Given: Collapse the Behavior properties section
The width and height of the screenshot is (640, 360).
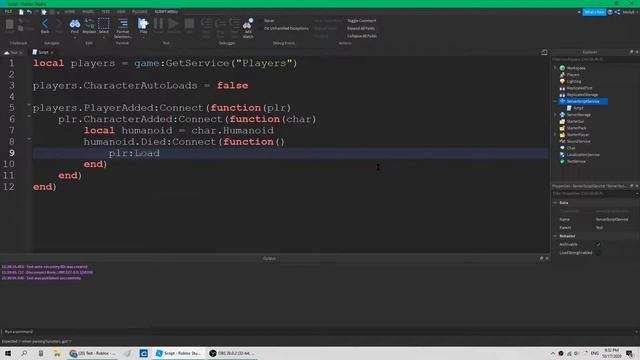Looking at the screenshot, I should (555, 236).
